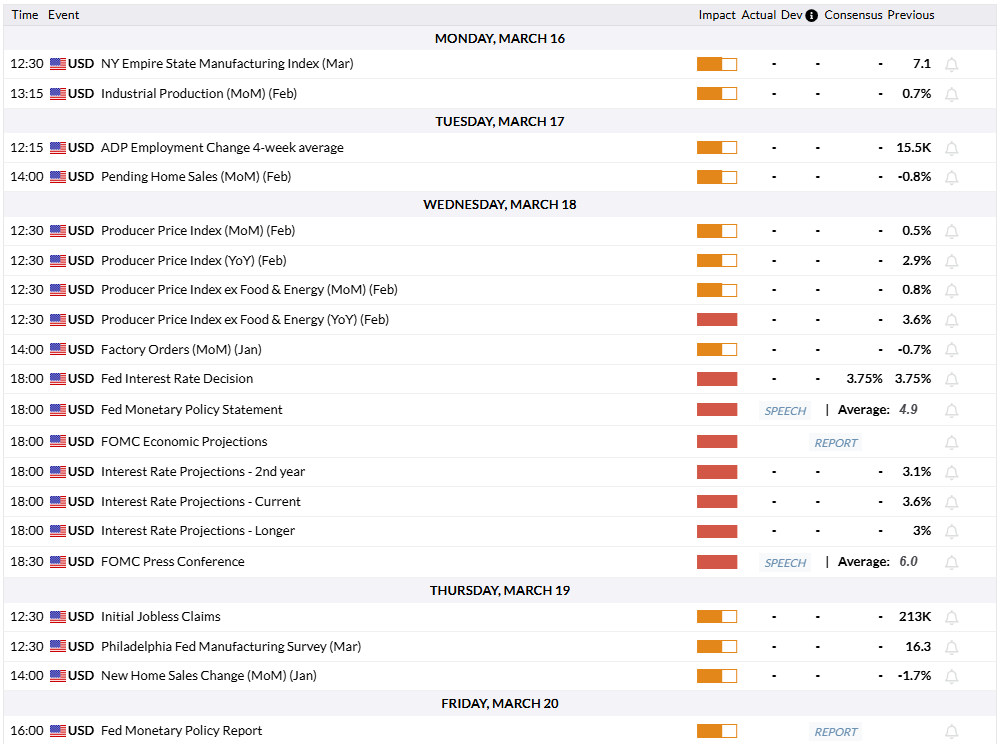
Task: Turn on alert for ADP Employment Change
Action: [x=951, y=148]
